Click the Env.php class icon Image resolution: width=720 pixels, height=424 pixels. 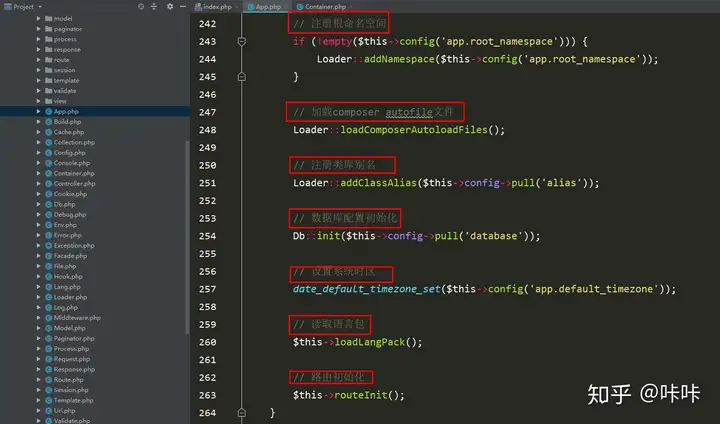point(49,225)
